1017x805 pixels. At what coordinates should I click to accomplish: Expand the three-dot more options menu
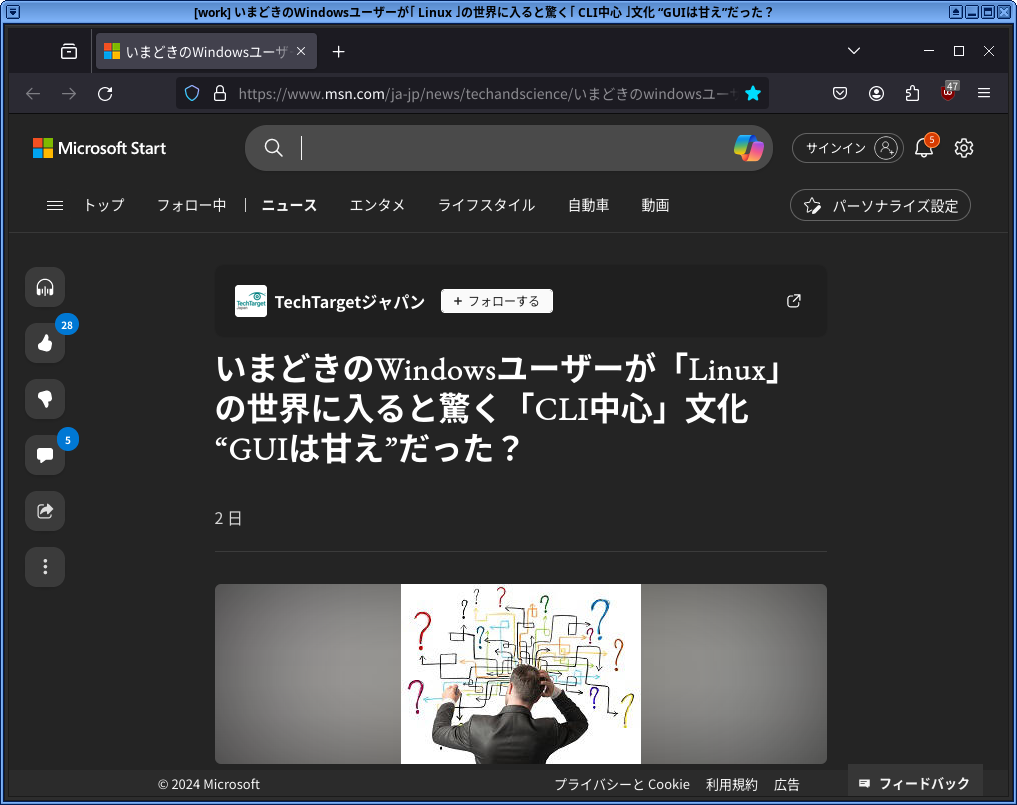tap(44, 567)
